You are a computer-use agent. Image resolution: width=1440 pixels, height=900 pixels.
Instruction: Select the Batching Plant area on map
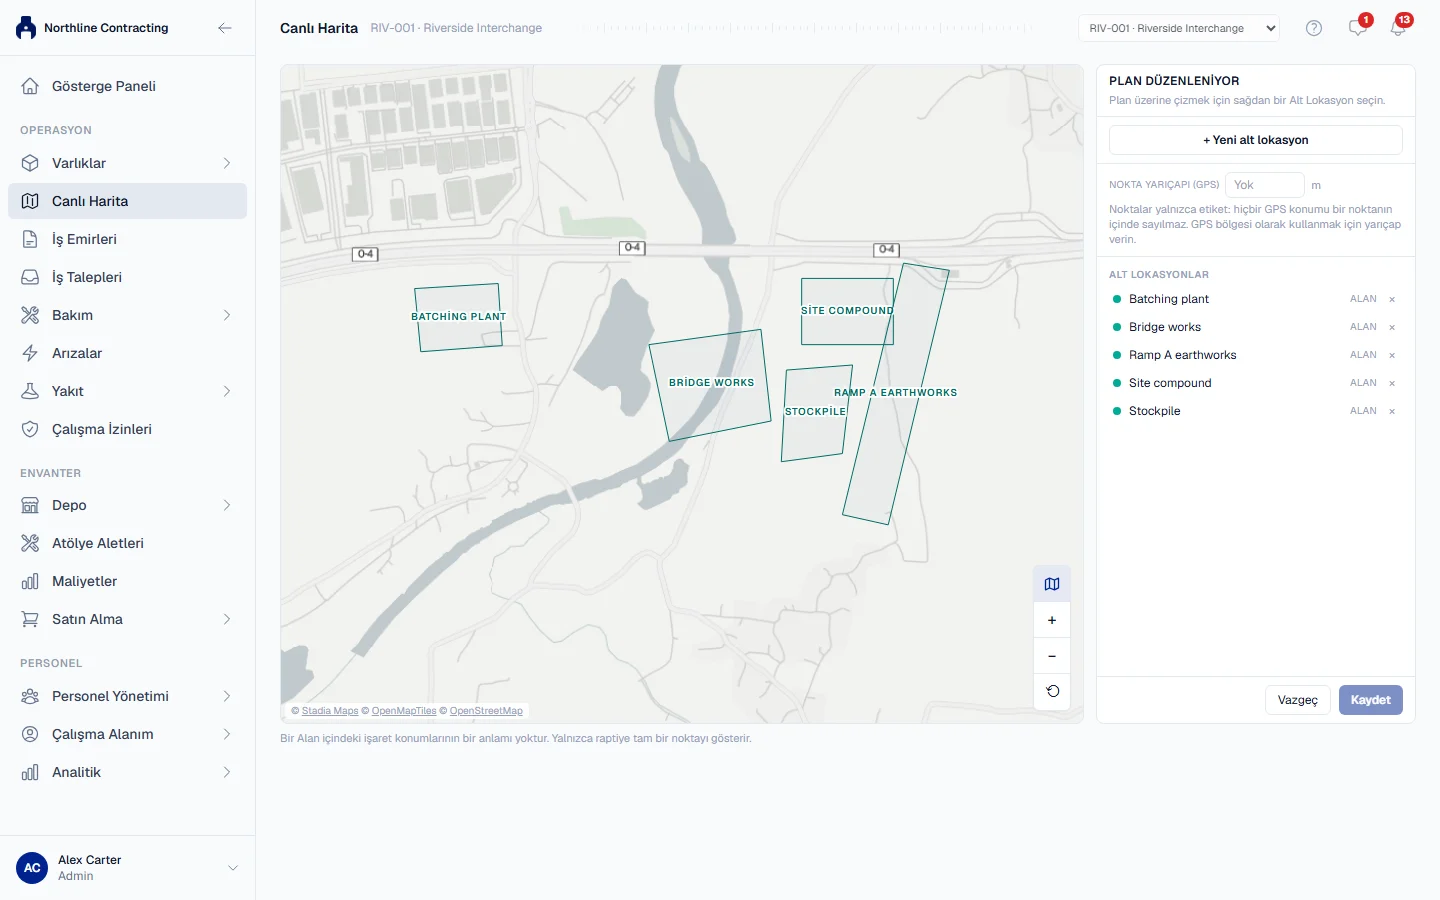coord(459,318)
